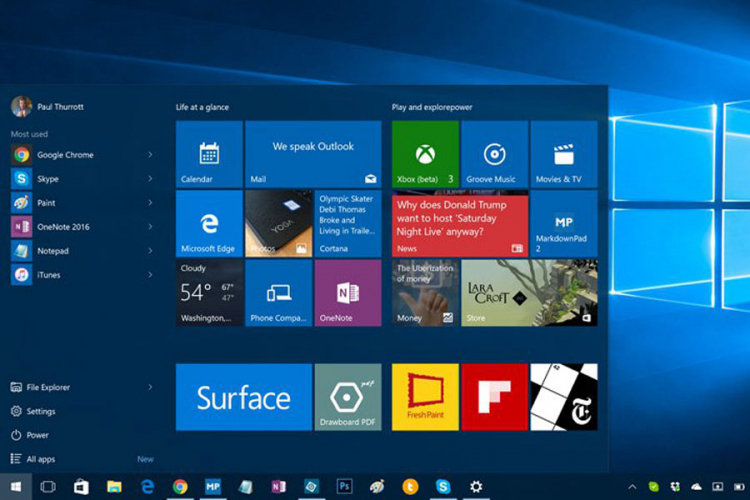Launch Chrome from the taskbar
This screenshot has width=750, height=500.
[x=180, y=487]
